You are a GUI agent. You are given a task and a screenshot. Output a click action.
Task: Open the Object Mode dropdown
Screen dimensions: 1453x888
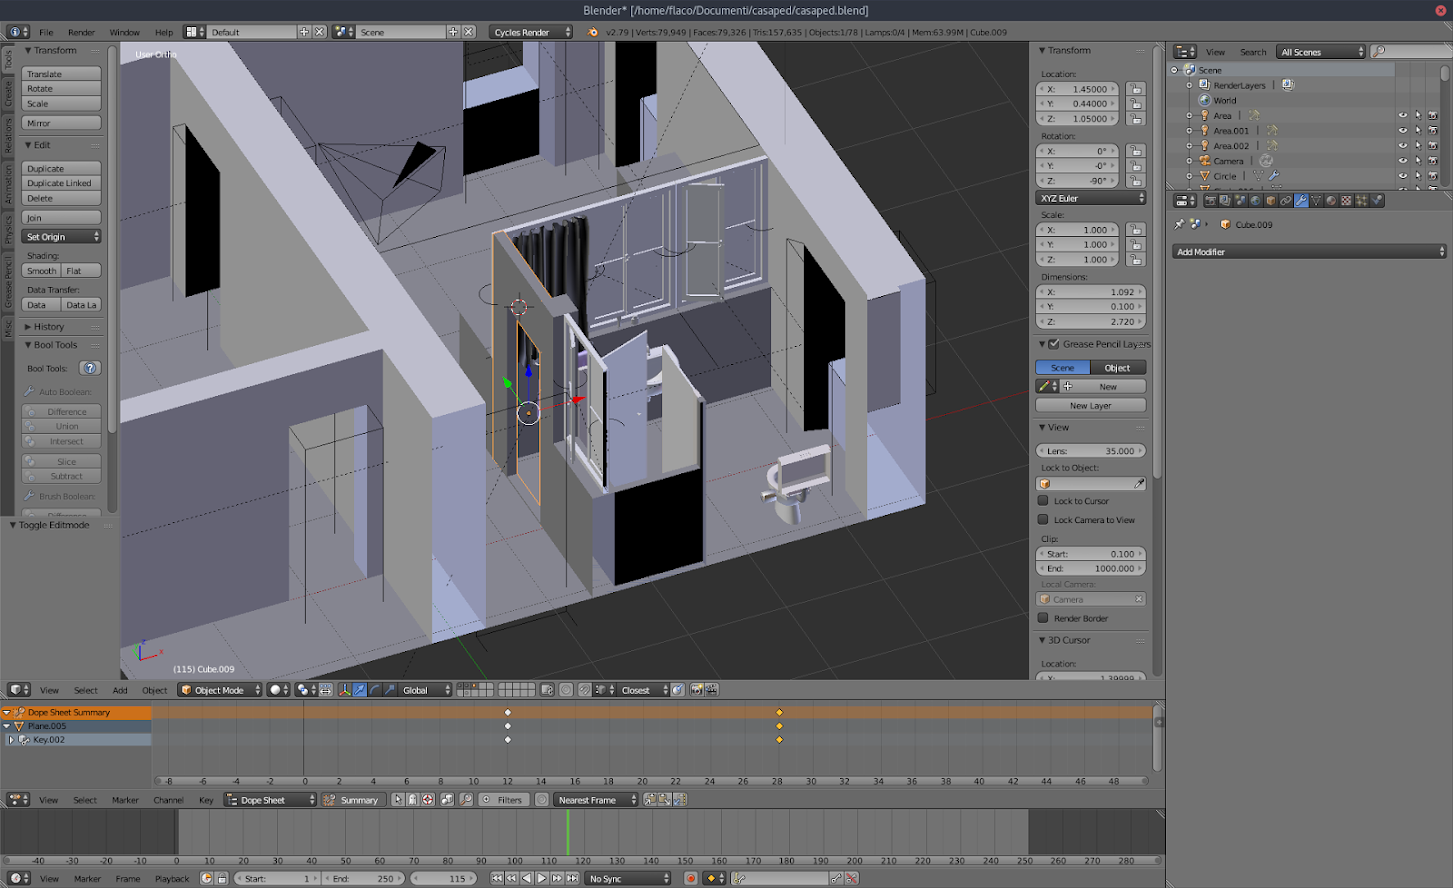tap(220, 690)
